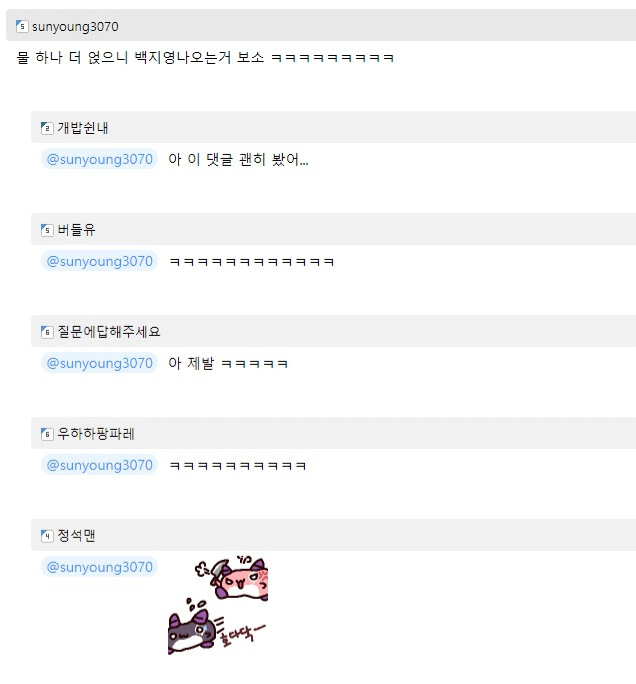Open 질문에답해주세요 username profile
Screen dimensions: 636x684
[x=109, y=332]
